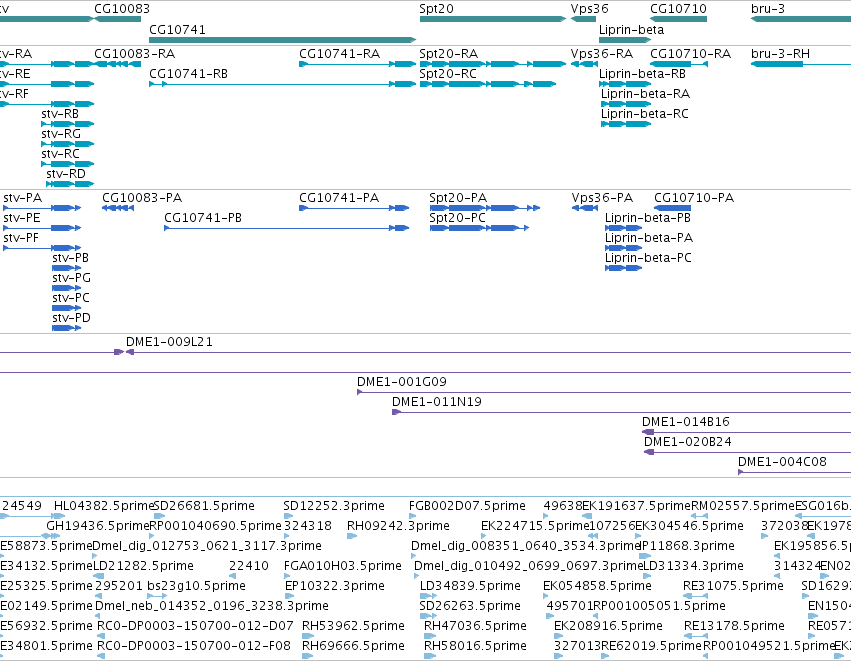Select Liprin-beta-PC protein
This screenshot has height=661, width=851.
624,268
